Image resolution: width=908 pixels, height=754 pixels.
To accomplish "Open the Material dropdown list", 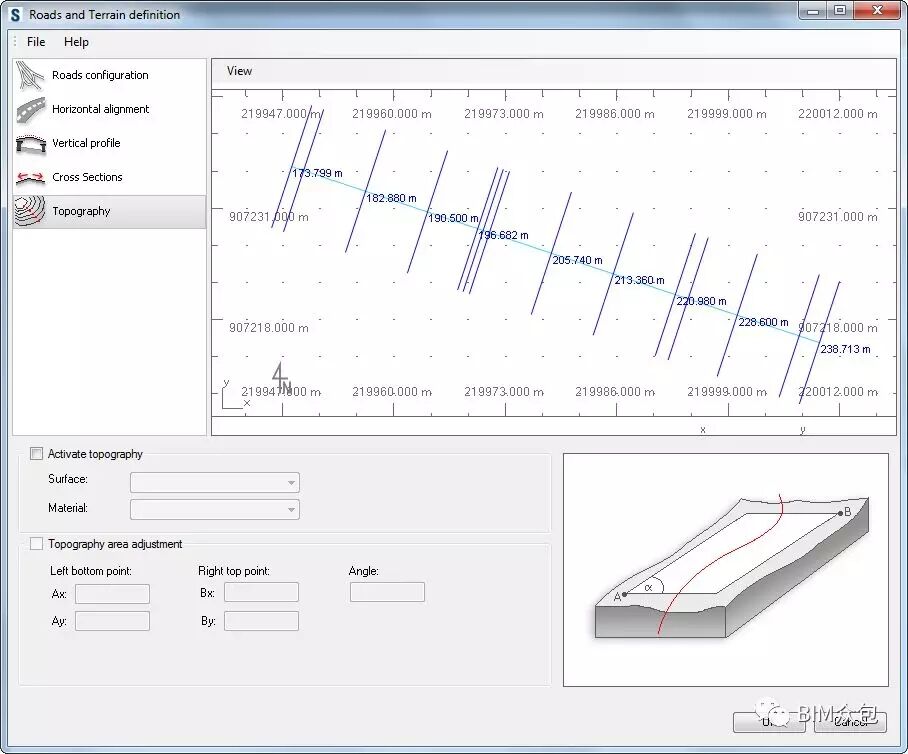I will 291,510.
